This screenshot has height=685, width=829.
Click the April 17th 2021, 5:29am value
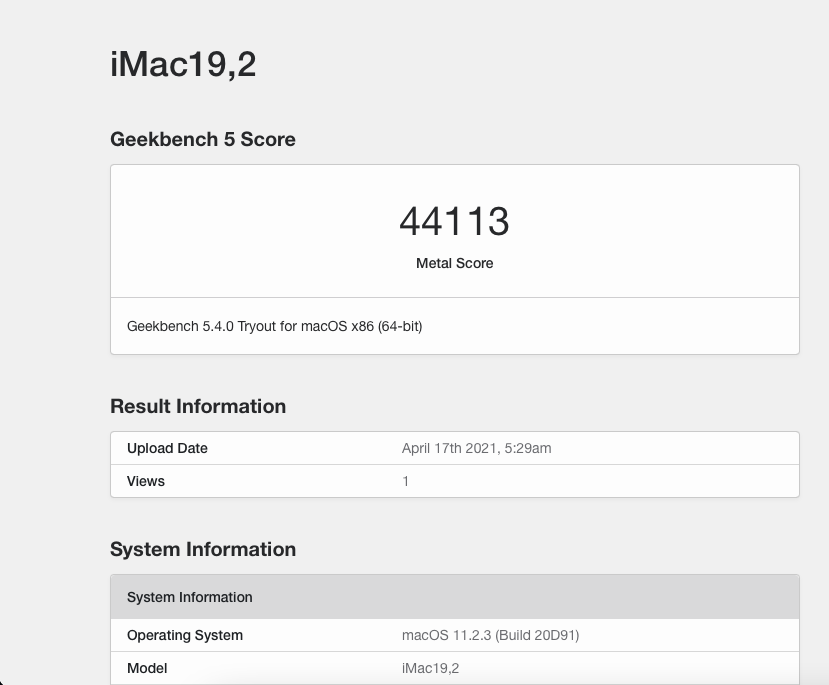point(476,448)
